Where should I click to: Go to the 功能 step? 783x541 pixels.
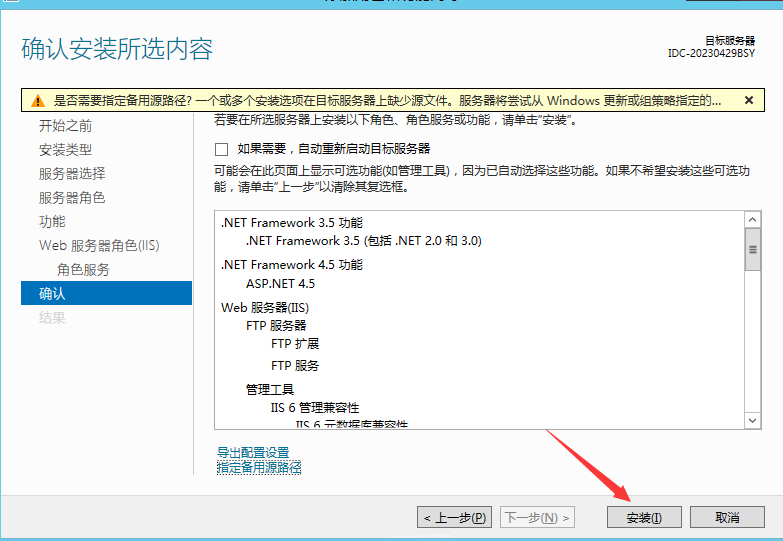52,221
